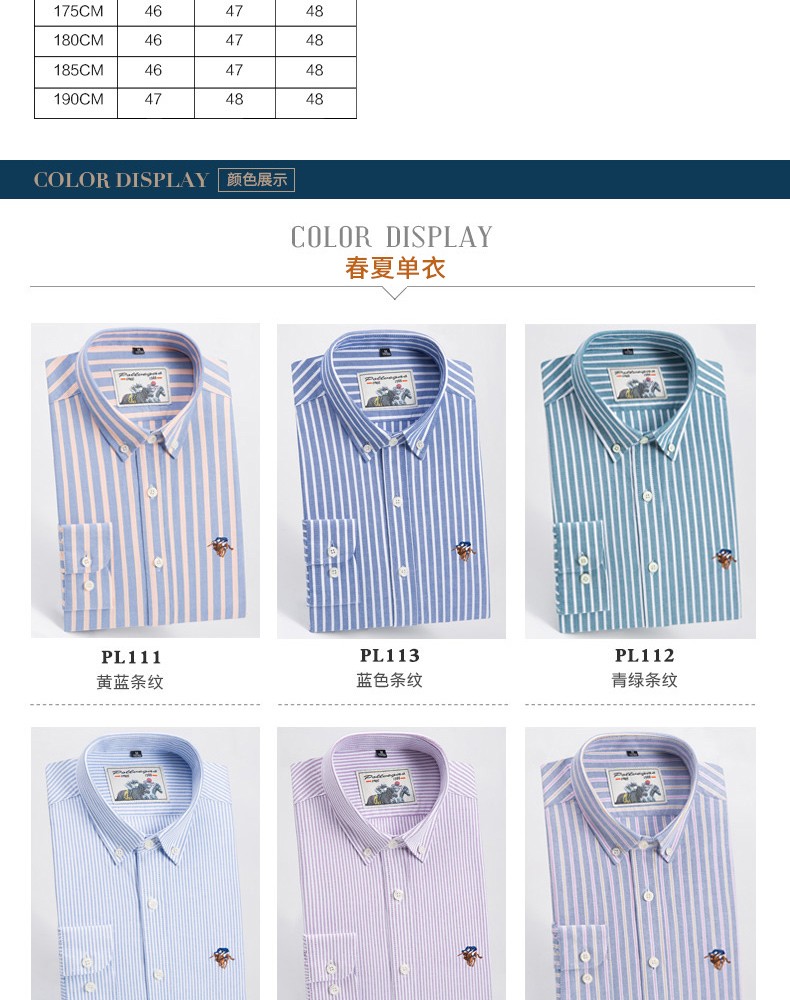790x1000 pixels.
Task: Click the horse-race label inside PL111 collar
Action: [140, 387]
